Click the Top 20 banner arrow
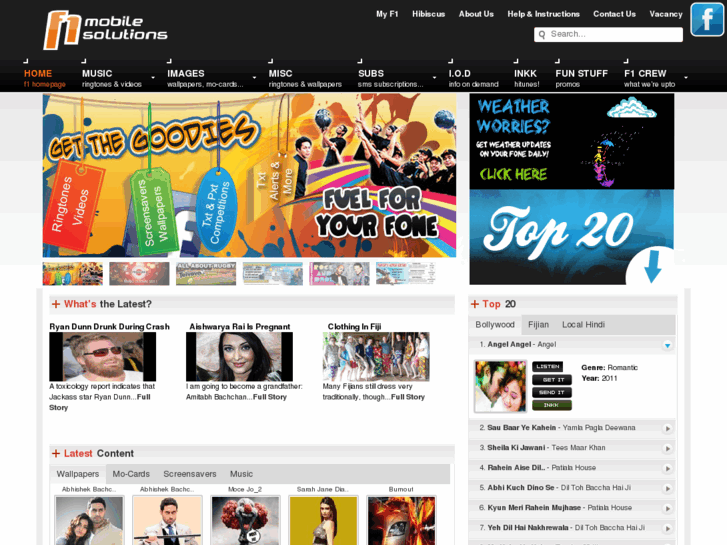 [652, 266]
